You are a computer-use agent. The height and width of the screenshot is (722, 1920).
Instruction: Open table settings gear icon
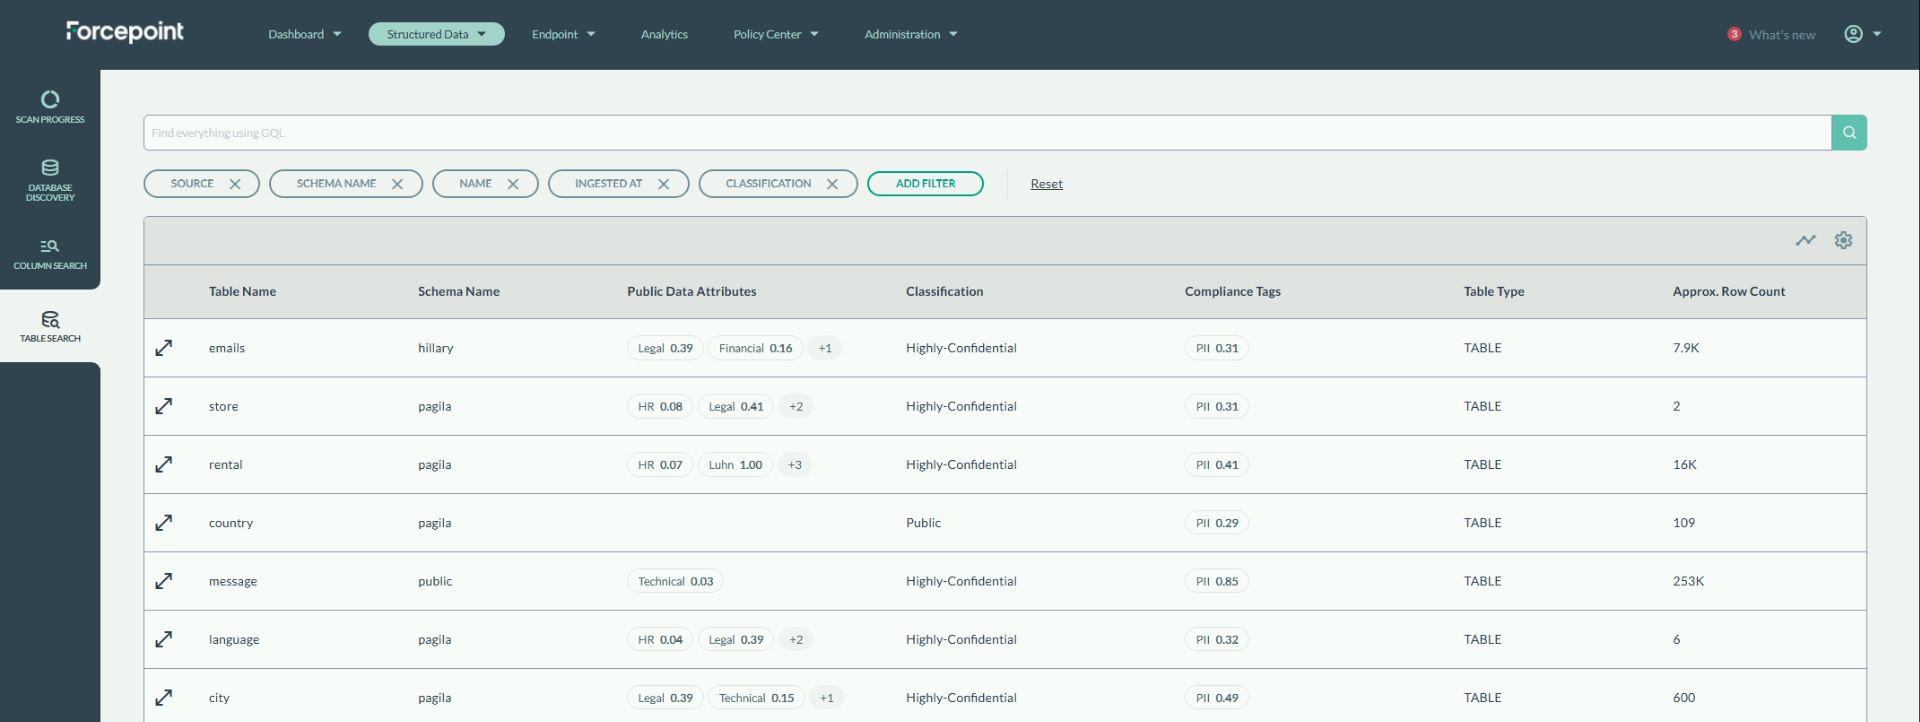pos(1843,240)
